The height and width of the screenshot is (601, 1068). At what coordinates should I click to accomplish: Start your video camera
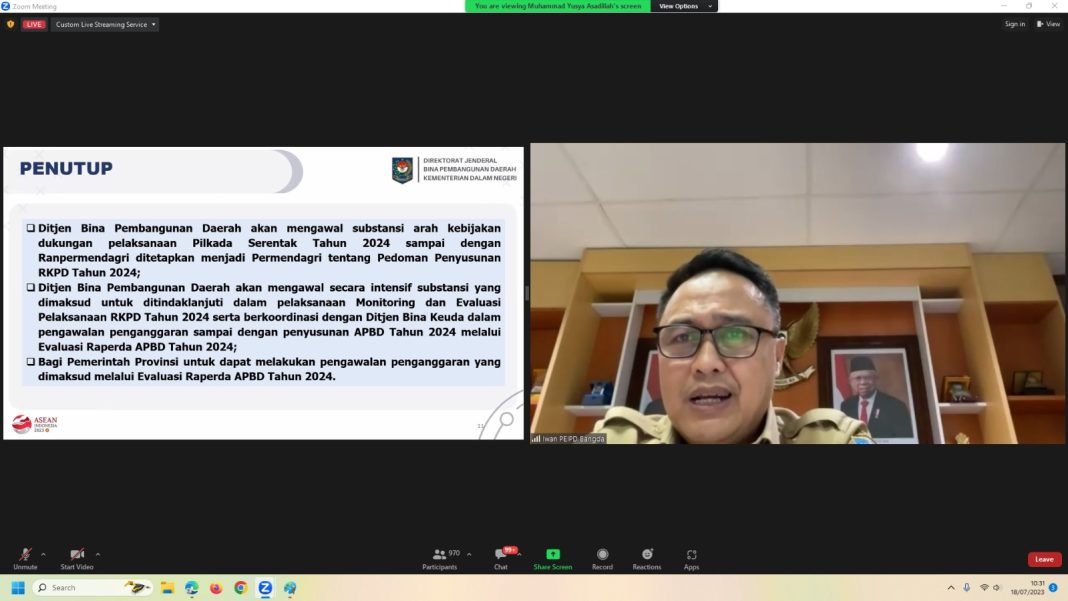tap(76, 555)
